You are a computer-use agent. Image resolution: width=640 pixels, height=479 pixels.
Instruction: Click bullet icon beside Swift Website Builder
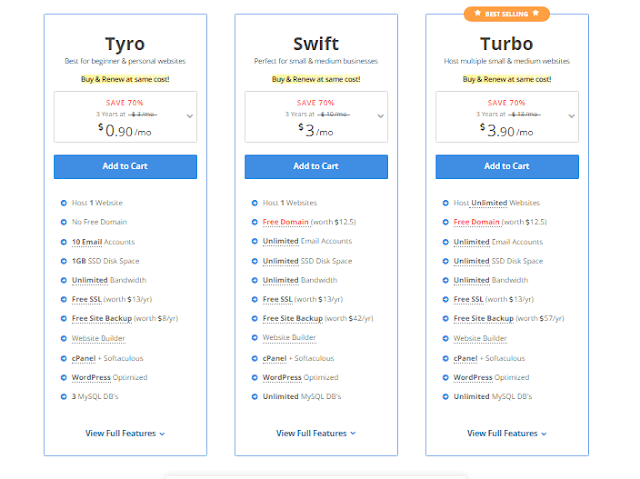[255, 338]
